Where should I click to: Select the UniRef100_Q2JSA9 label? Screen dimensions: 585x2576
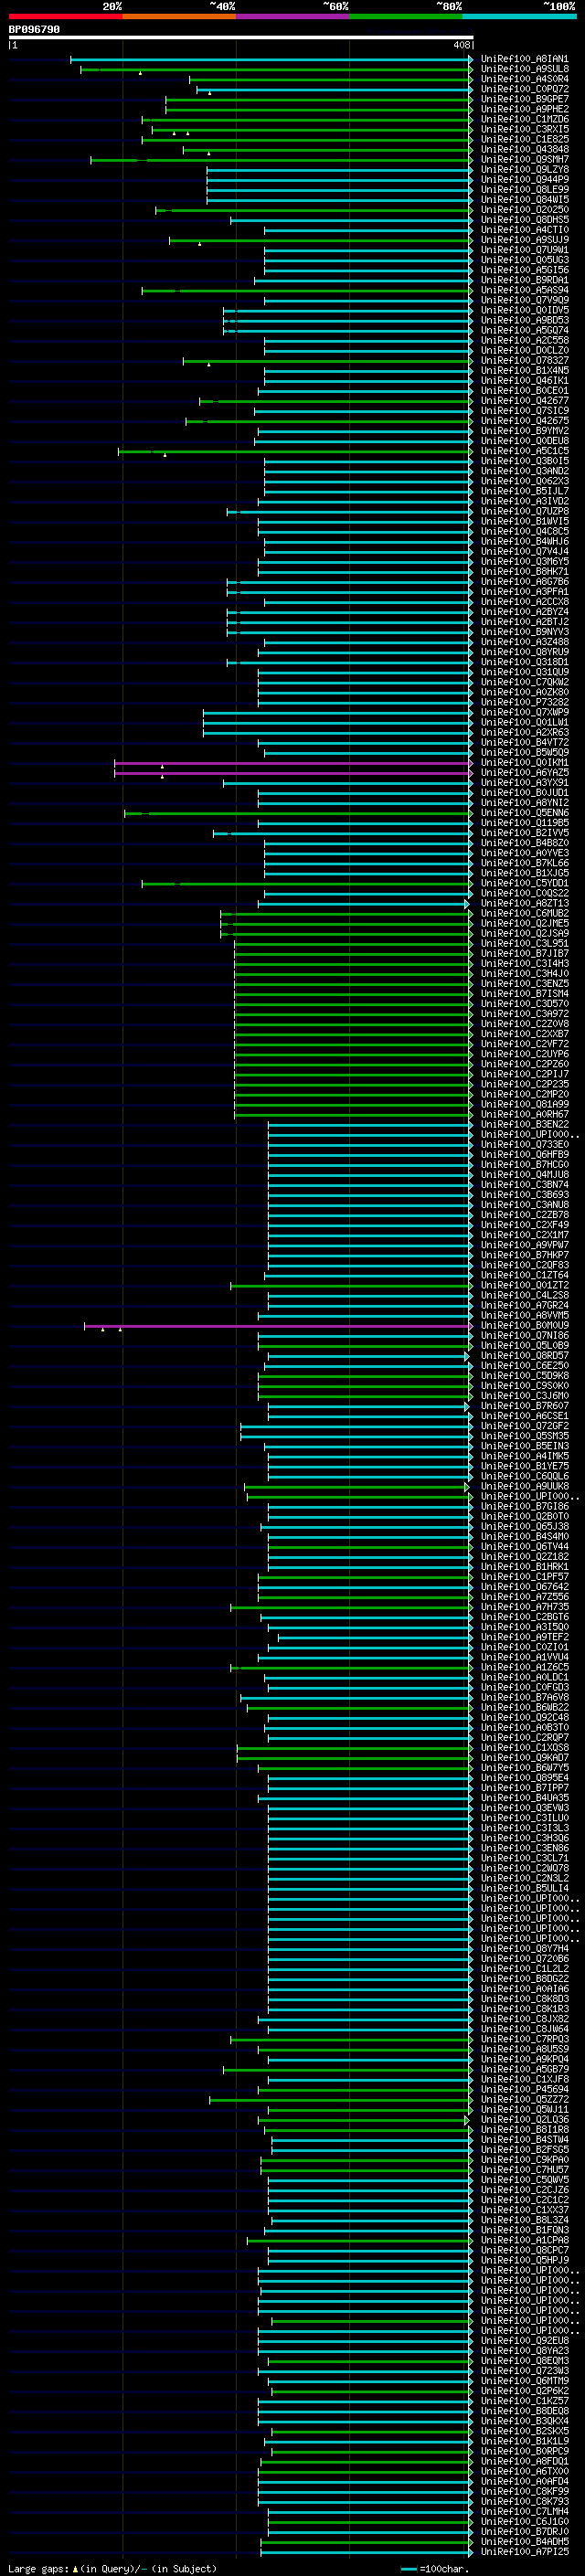pyautogui.click(x=525, y=933)
